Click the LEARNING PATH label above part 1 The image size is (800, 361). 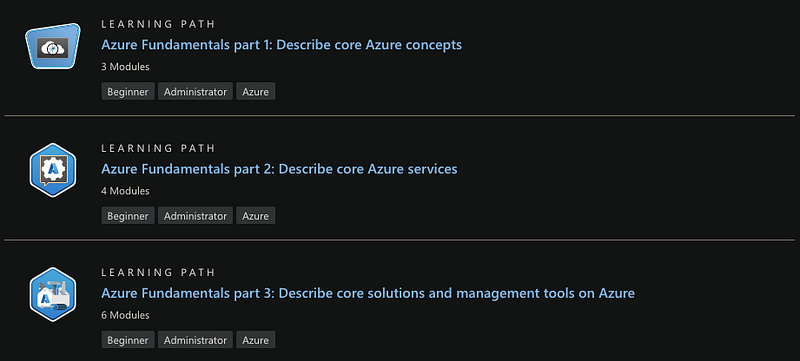(158, 24)
